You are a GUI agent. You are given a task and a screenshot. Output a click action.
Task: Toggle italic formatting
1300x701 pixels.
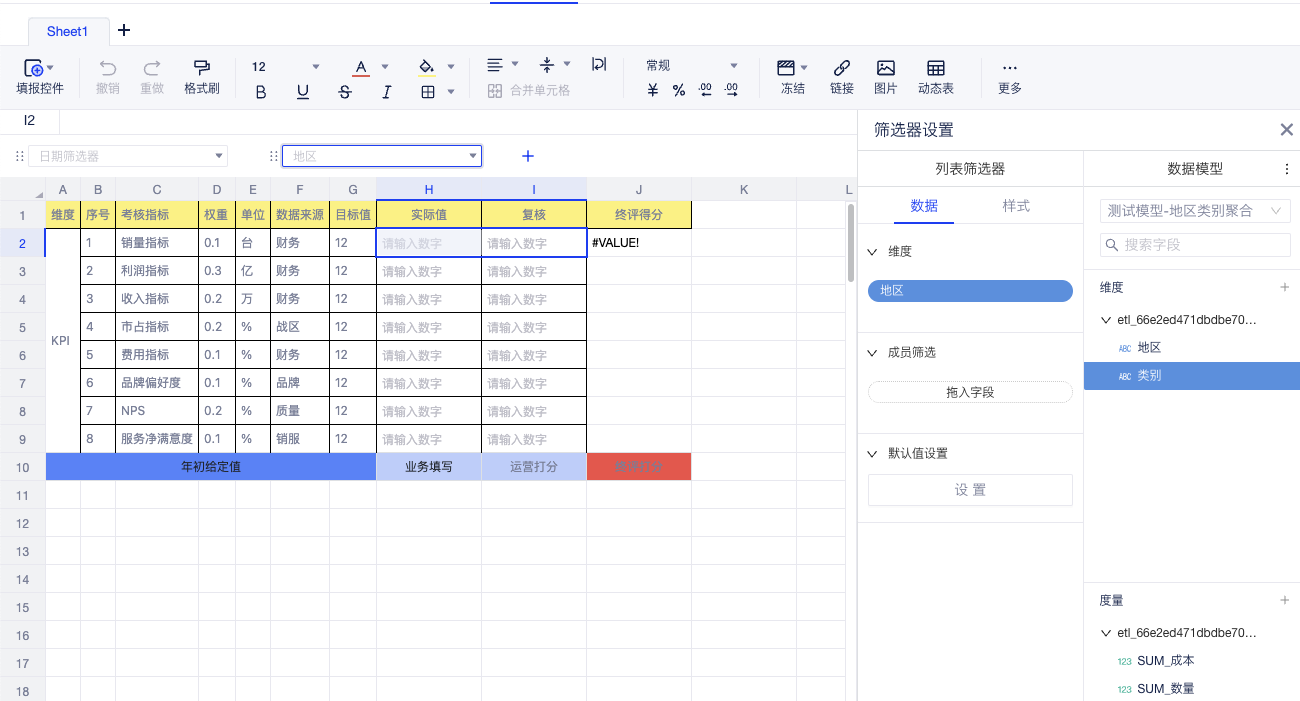tap(387, 90)
